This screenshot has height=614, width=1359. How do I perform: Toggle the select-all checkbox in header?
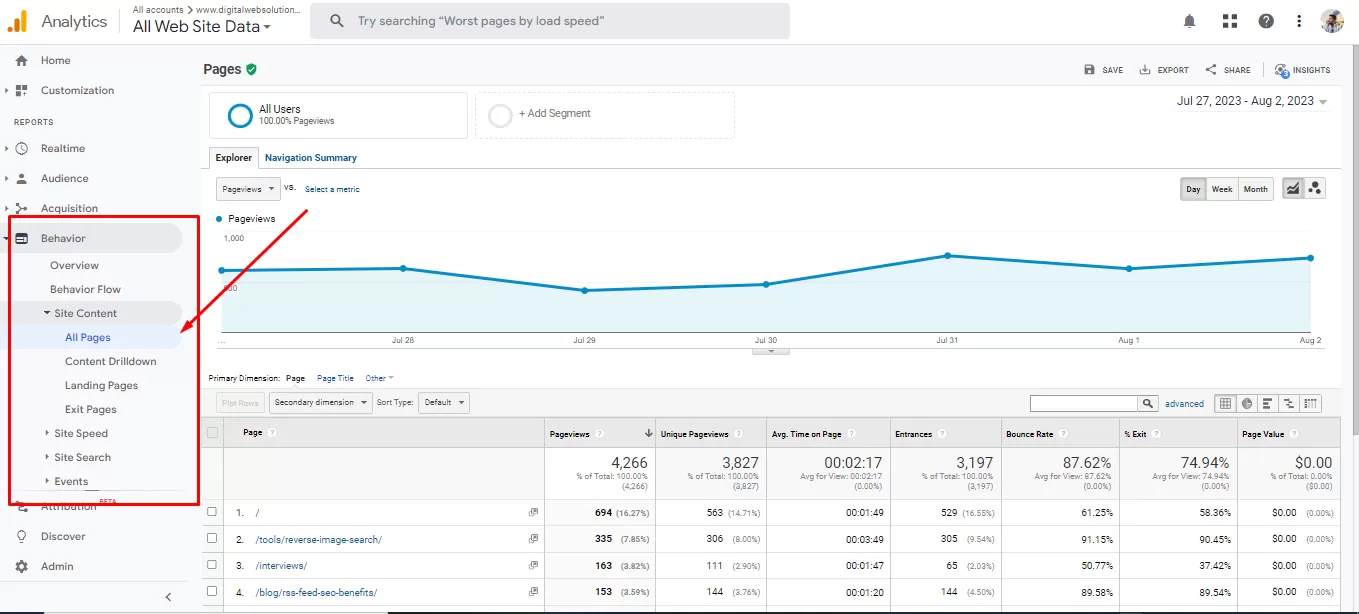pos(212,433)
